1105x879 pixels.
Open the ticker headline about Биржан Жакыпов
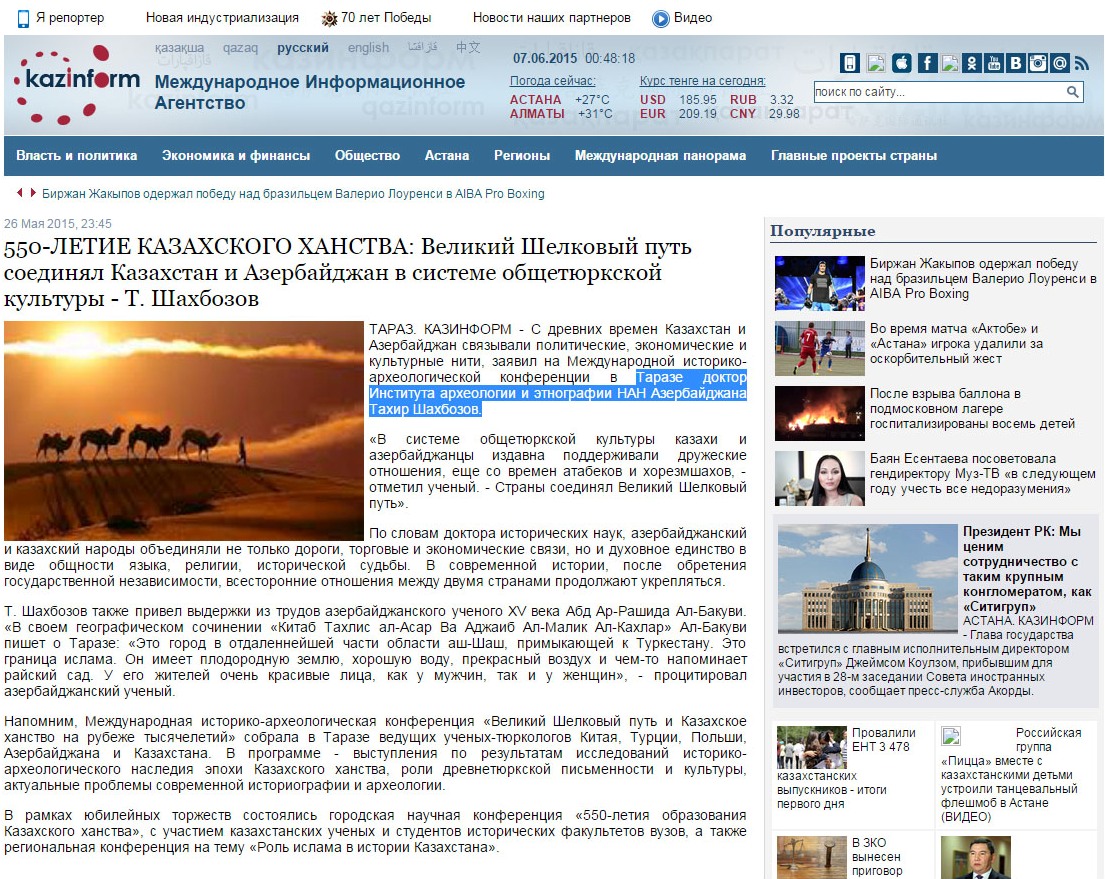[293, 194]
